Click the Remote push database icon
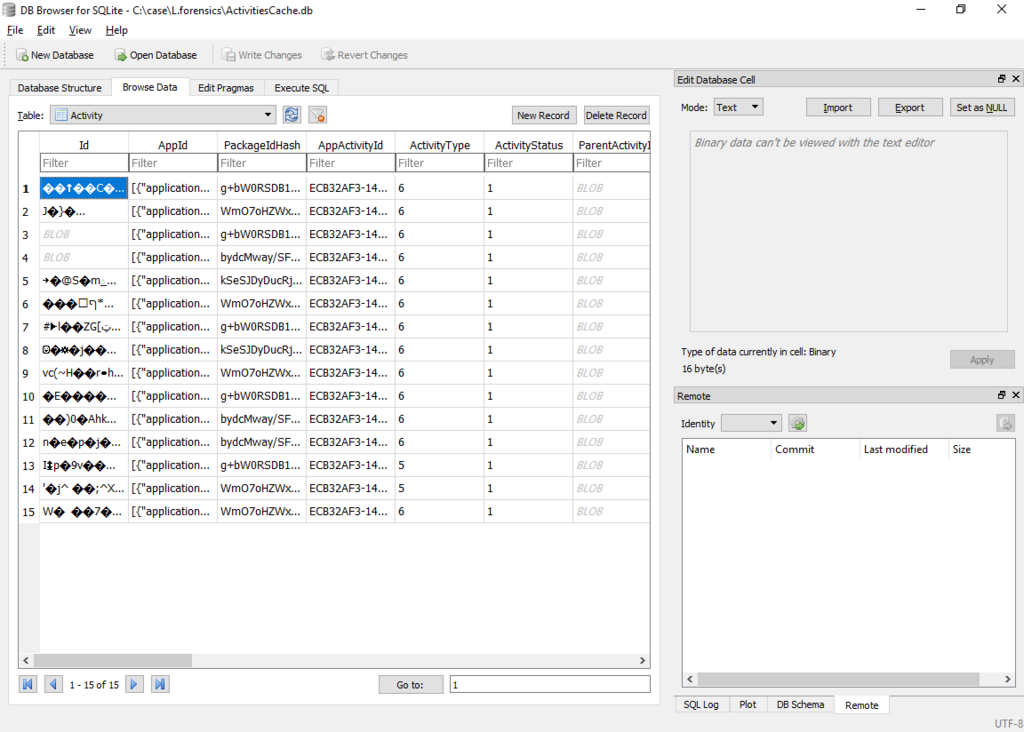This screenshot has width=1024, height=732. [1005, 423]
